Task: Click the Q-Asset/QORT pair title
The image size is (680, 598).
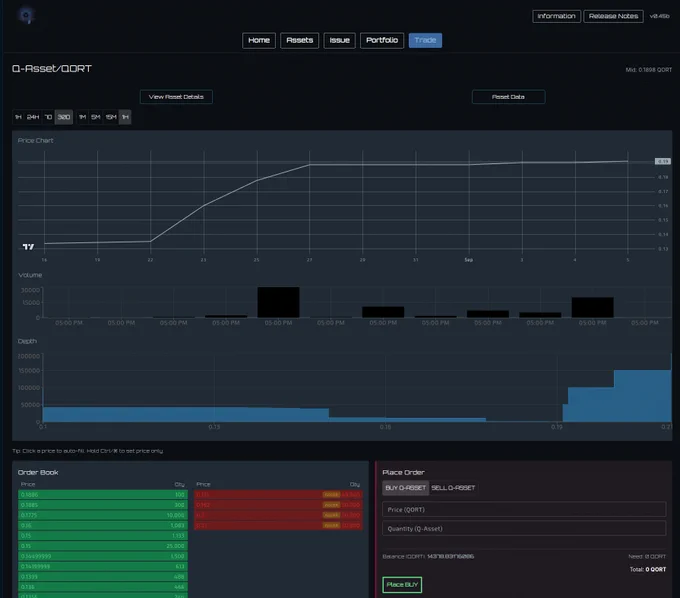Action: tap(52, 69)
